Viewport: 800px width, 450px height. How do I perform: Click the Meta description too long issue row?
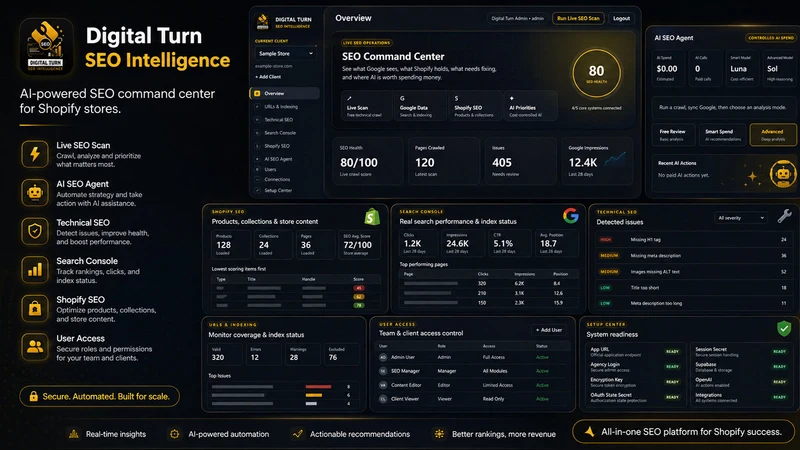coord(693,303)
